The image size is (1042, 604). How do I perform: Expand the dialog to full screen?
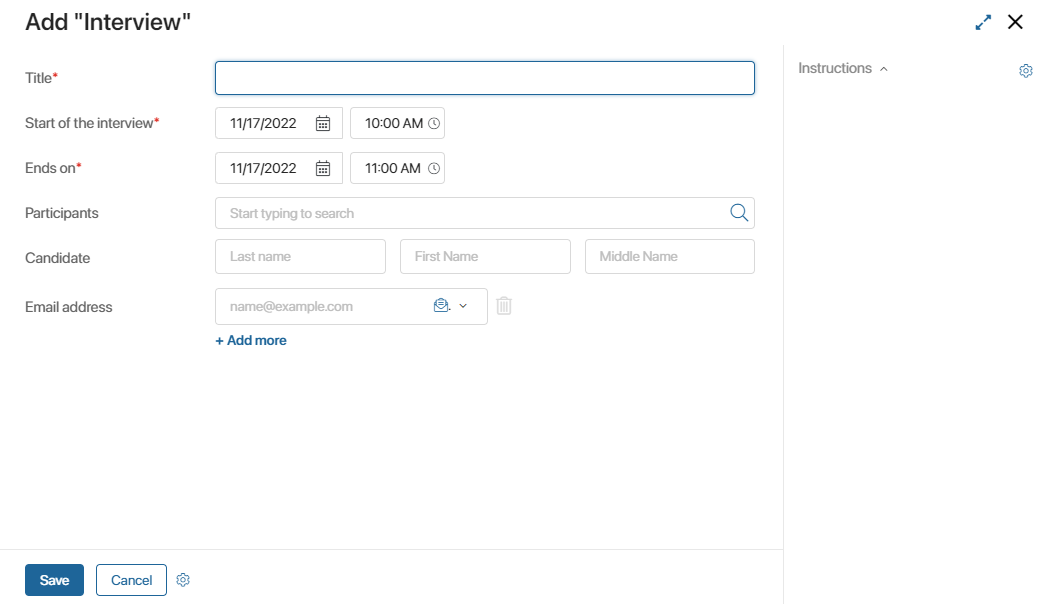coord(984,22)
